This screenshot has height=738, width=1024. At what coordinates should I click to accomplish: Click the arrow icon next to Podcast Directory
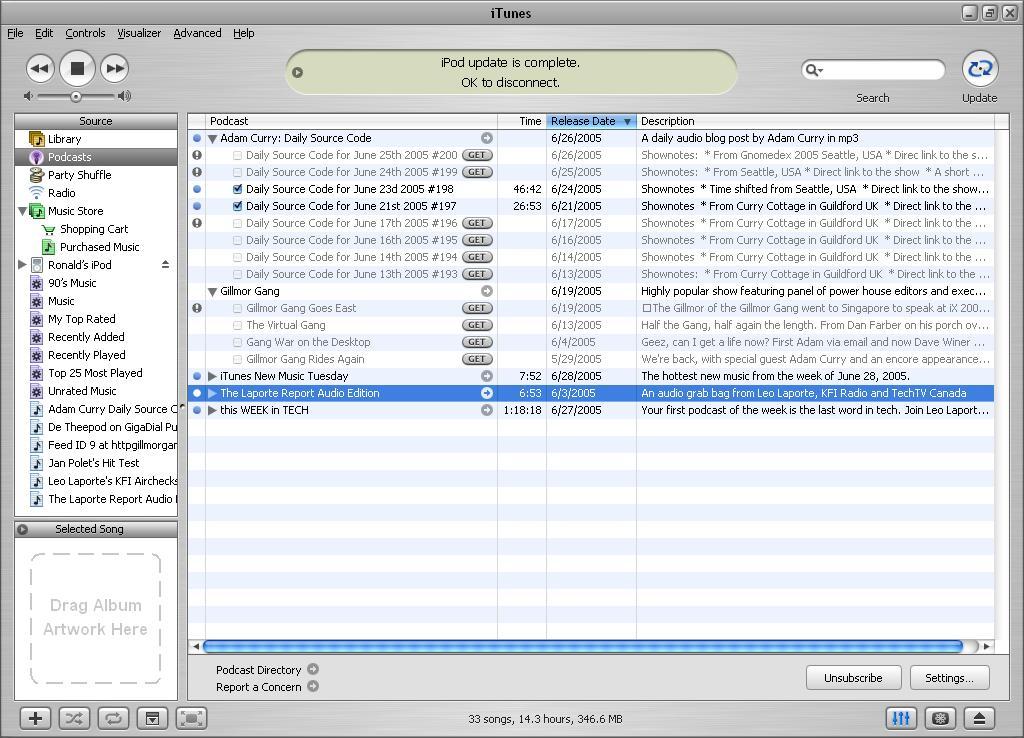[x=313, y=669]
